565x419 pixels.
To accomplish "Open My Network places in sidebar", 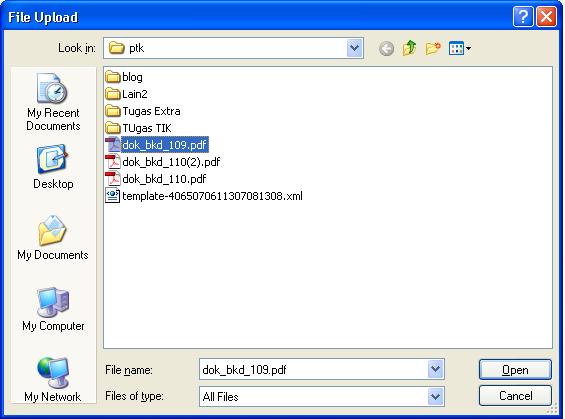I will 53,379.
